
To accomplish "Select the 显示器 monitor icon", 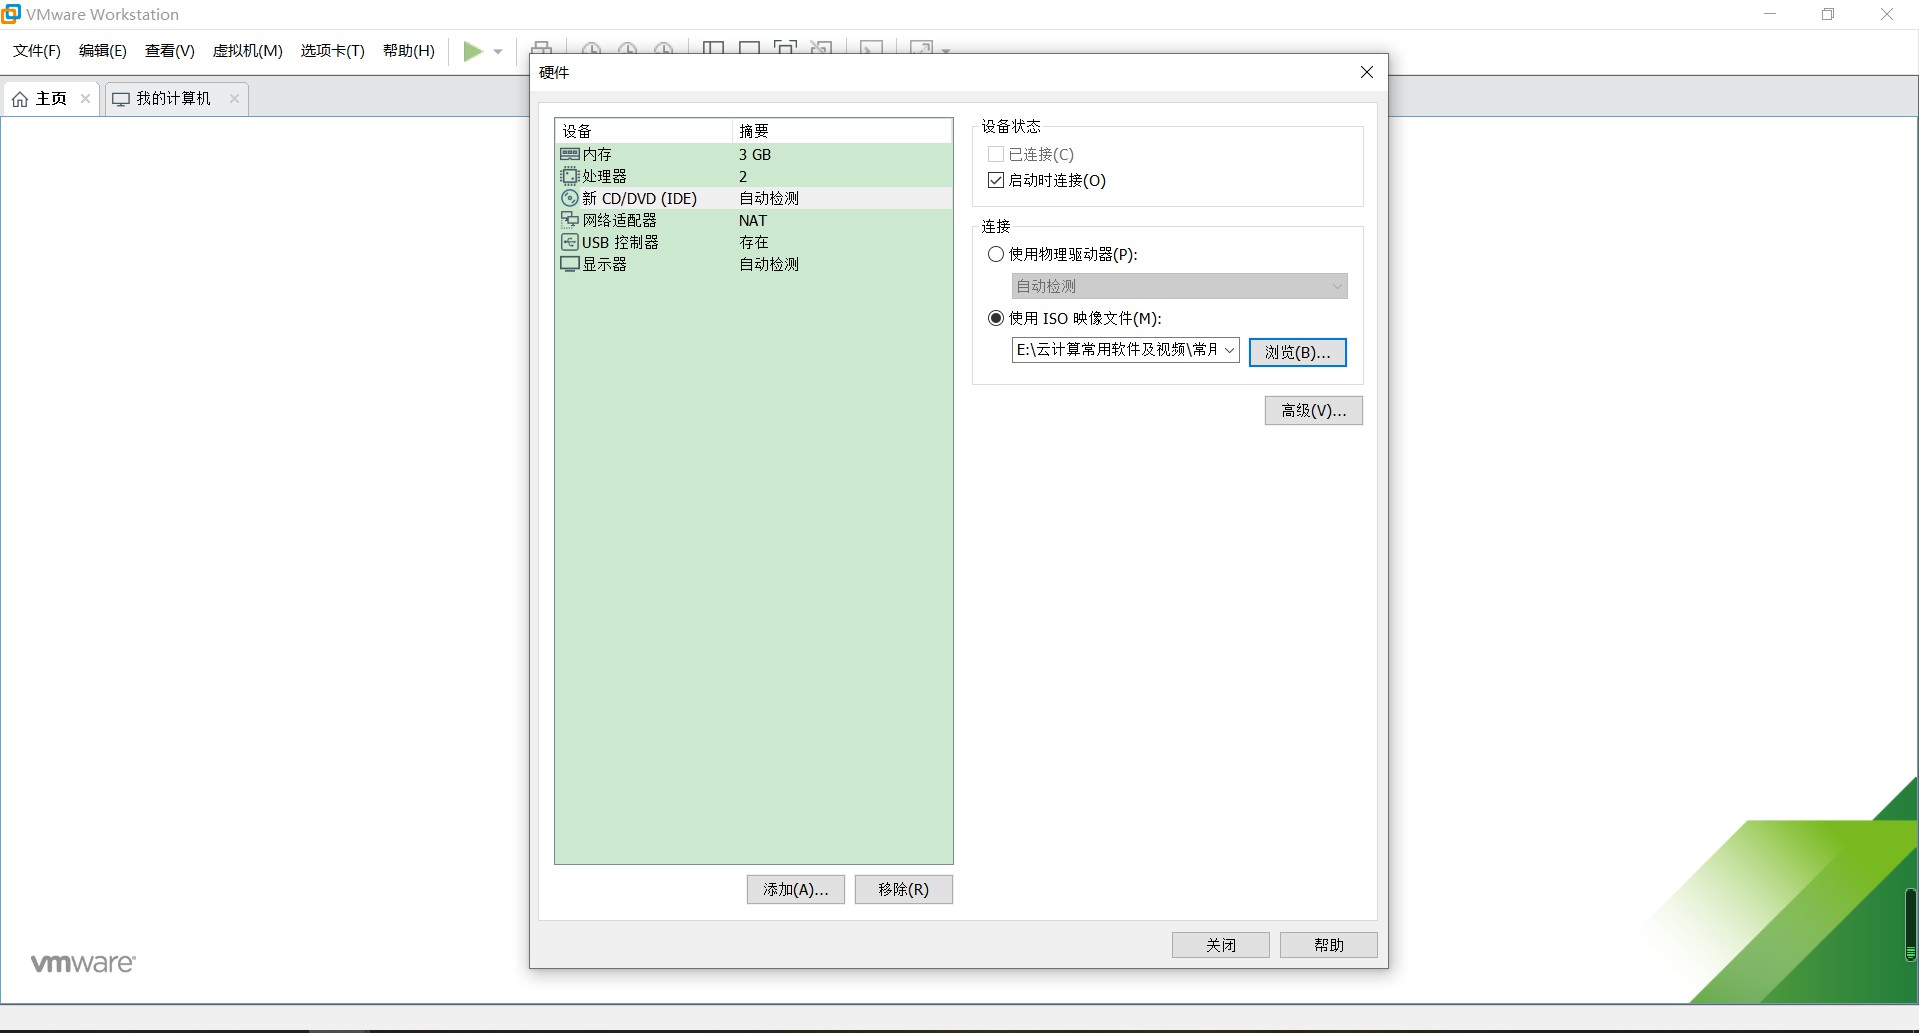I will coord(570,264).
